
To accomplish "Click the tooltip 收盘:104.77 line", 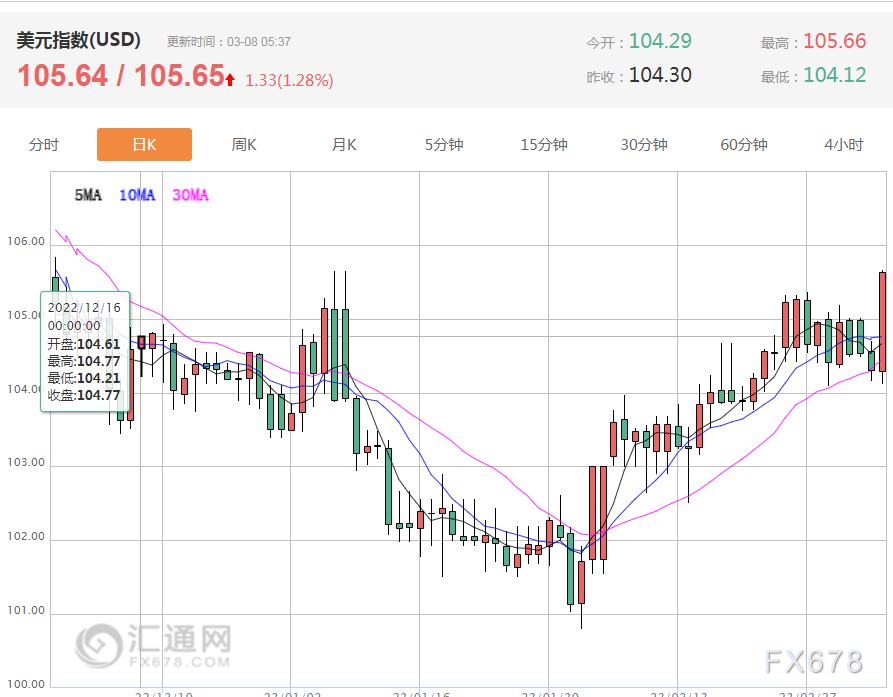I will 84,395.
